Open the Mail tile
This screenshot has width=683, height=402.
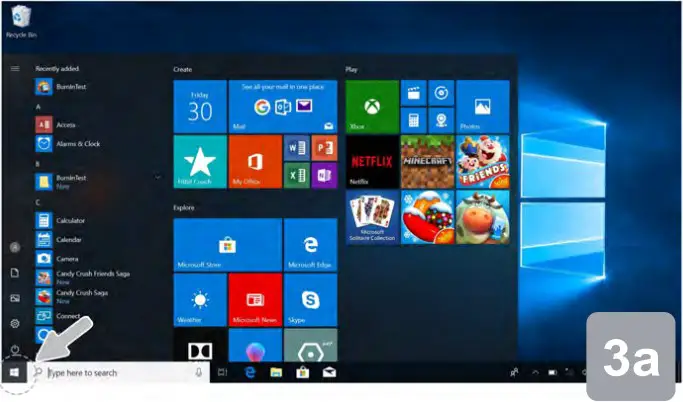click(283, 106)
